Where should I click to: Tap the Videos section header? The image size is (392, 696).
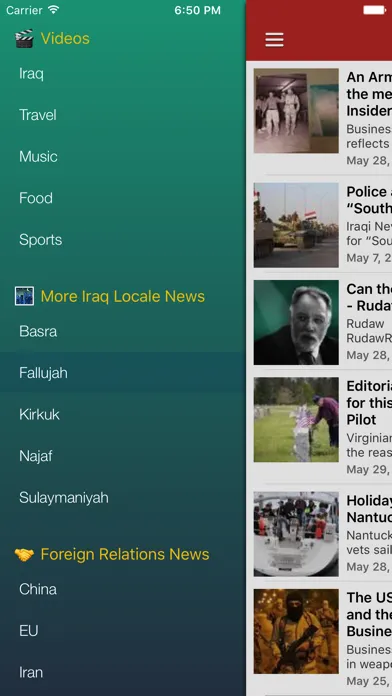[x=65, y=39]
